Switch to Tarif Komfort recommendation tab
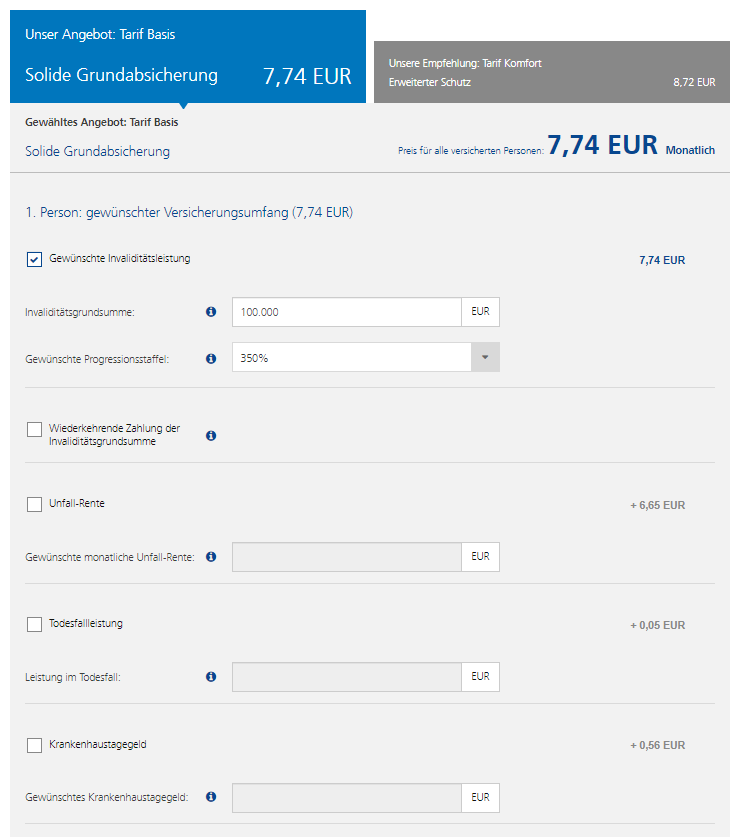 pyautogui.click(x=552, y=72)
